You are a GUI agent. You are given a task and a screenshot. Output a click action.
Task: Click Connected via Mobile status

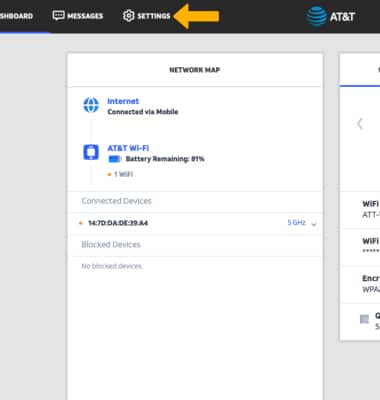(143, 112)
